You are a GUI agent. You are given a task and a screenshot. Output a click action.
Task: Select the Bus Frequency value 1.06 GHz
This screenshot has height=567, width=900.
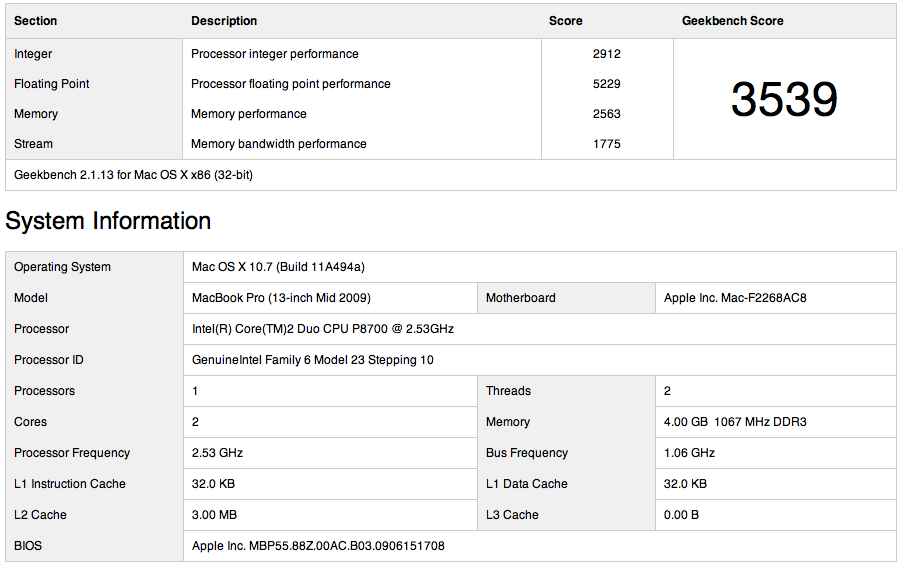689,453
